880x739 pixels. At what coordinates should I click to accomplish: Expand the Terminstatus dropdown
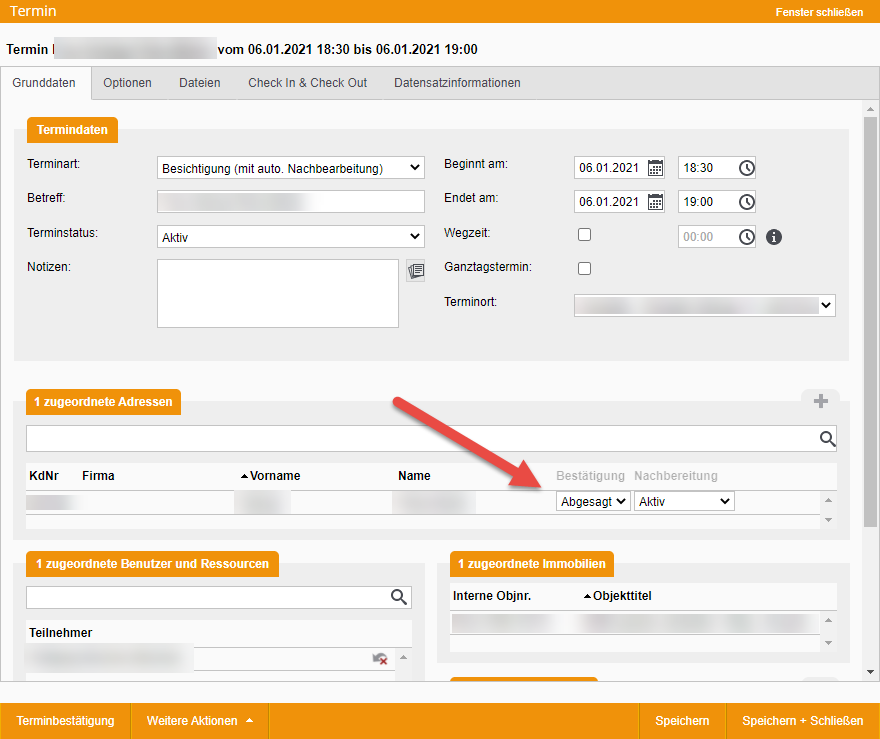(291, 237)
